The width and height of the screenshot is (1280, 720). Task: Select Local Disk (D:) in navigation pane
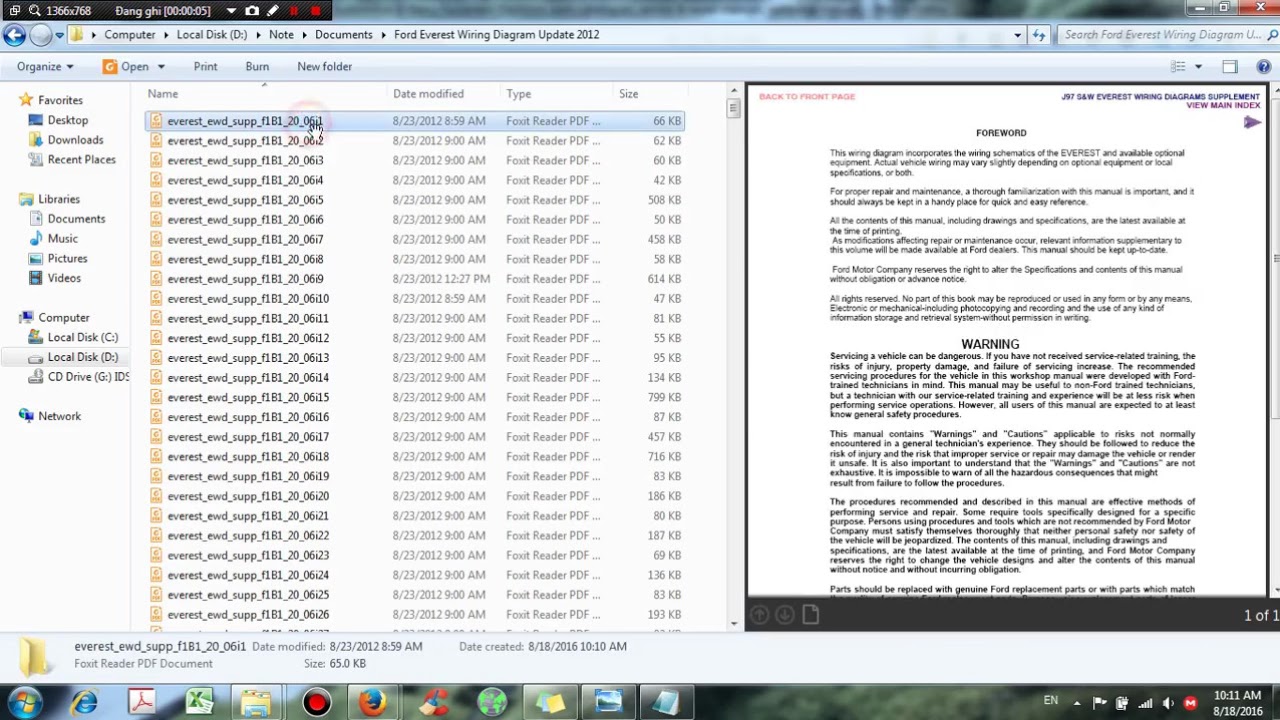click(x=82, y=357)
